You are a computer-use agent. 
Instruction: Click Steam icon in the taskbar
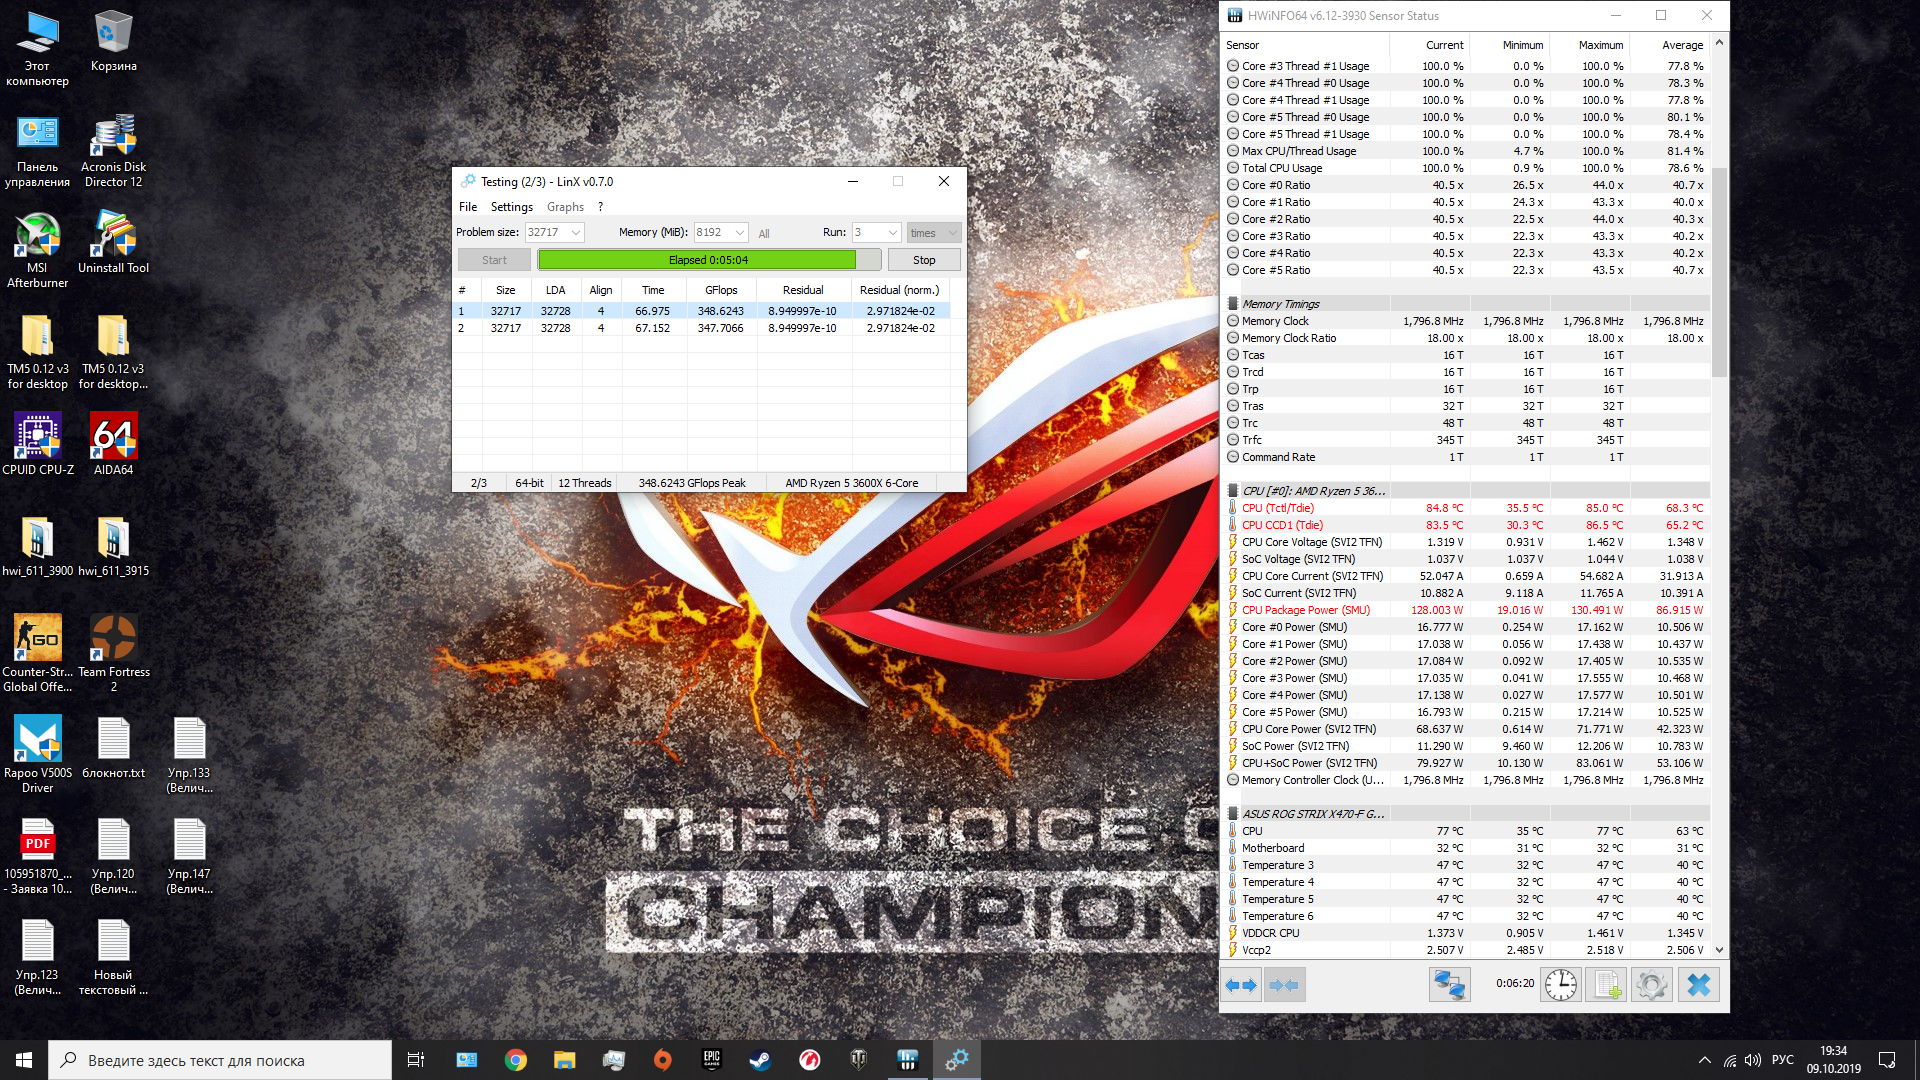(760, 1060)
